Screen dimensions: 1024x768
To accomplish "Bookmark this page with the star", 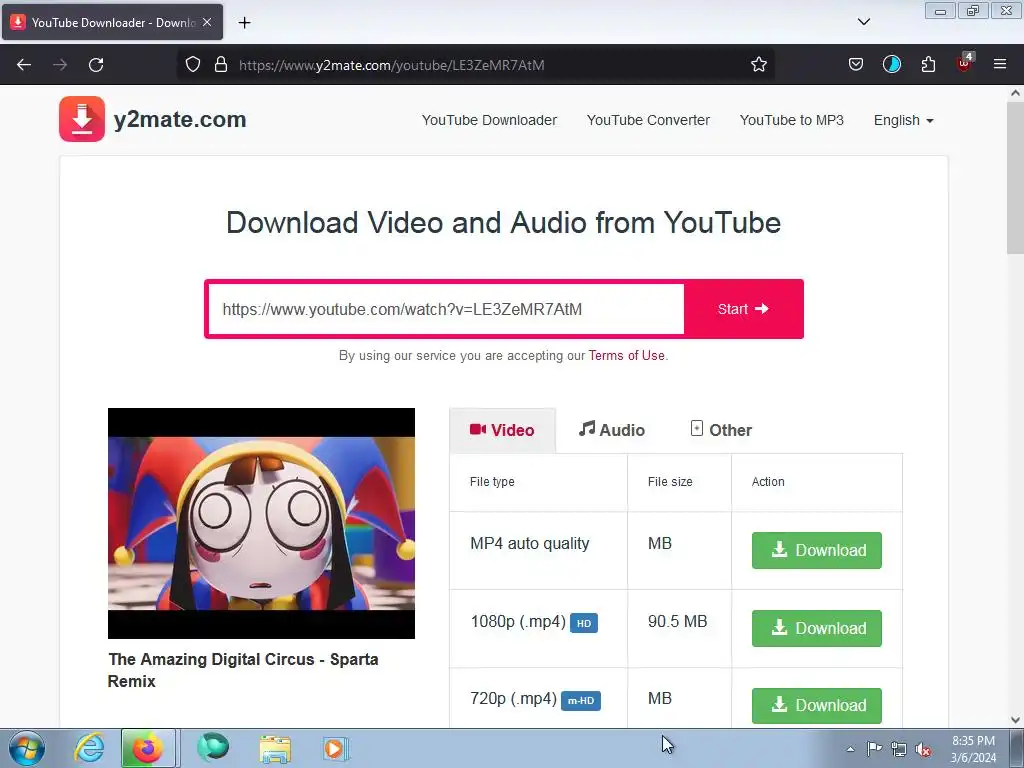I will tap(758, 64).
